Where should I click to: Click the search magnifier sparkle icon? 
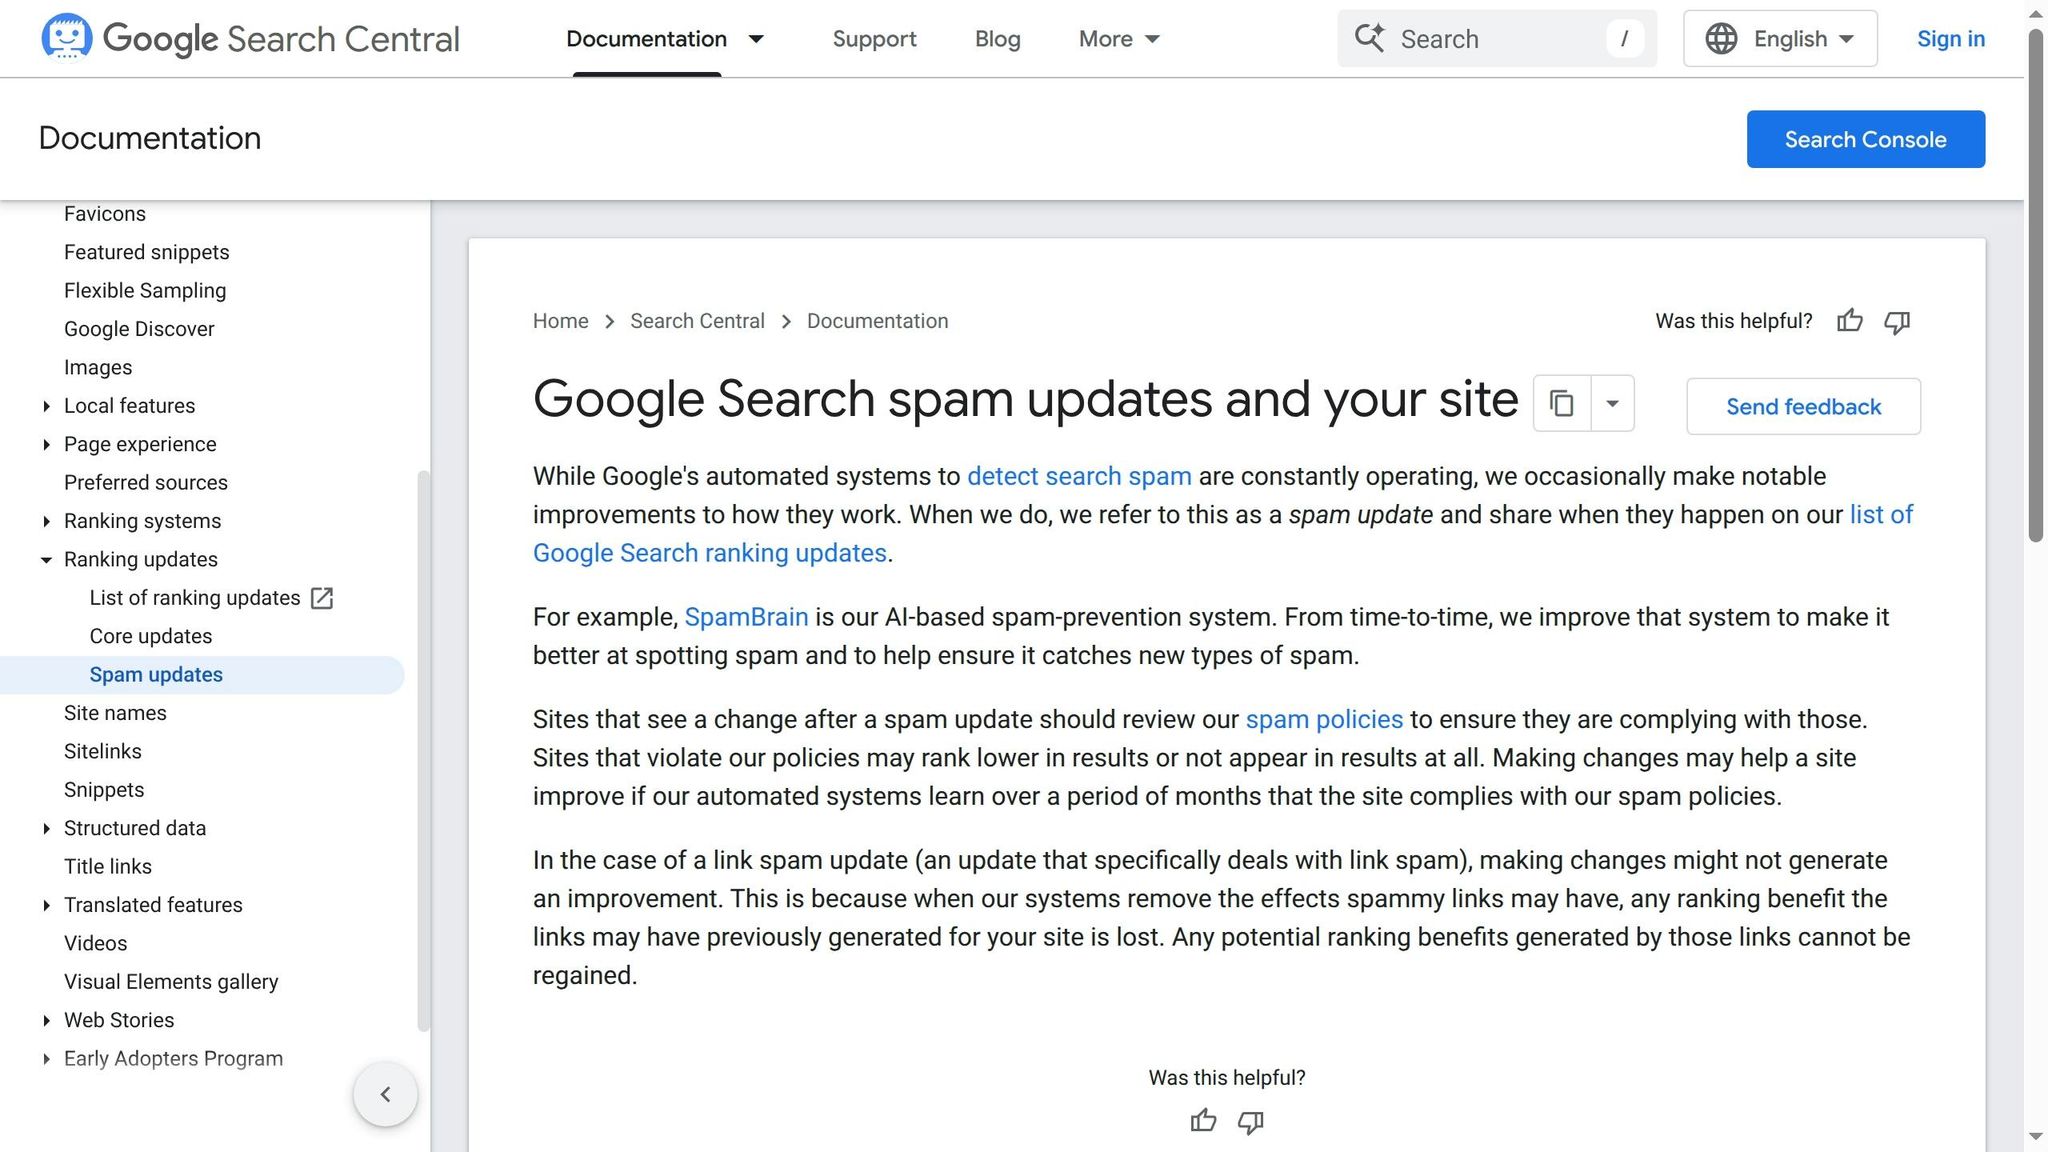point(1370,38)
